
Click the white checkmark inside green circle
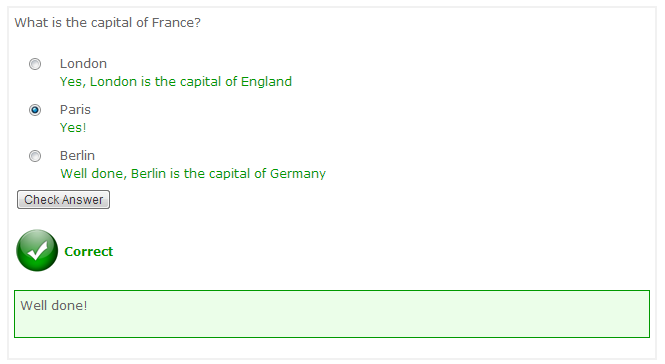(x=38, y=250)
